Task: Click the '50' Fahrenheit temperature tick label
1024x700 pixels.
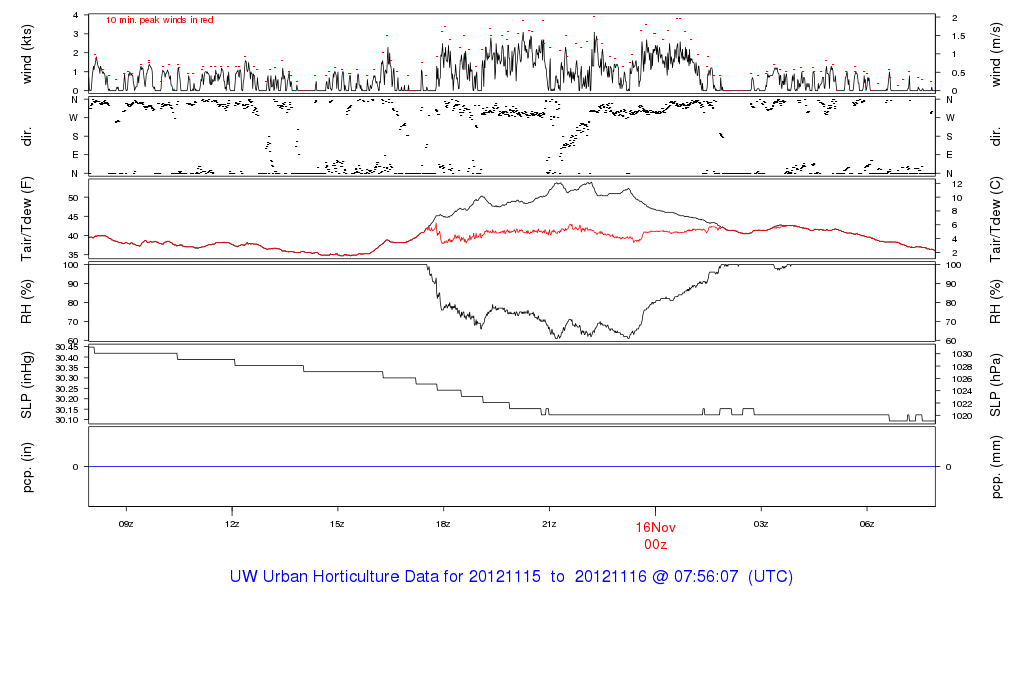Action: pos(73,198)
